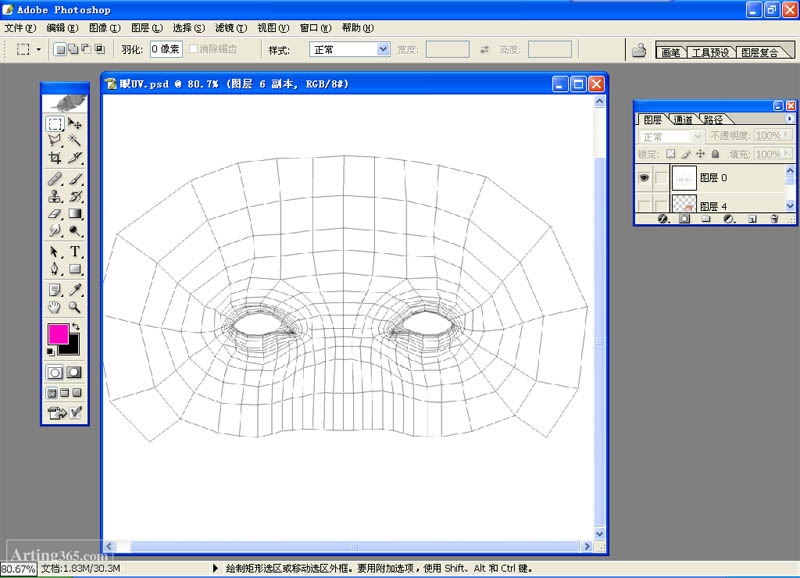
Task: Delete layer using trash icon
Action: click(x=774, y=219)
